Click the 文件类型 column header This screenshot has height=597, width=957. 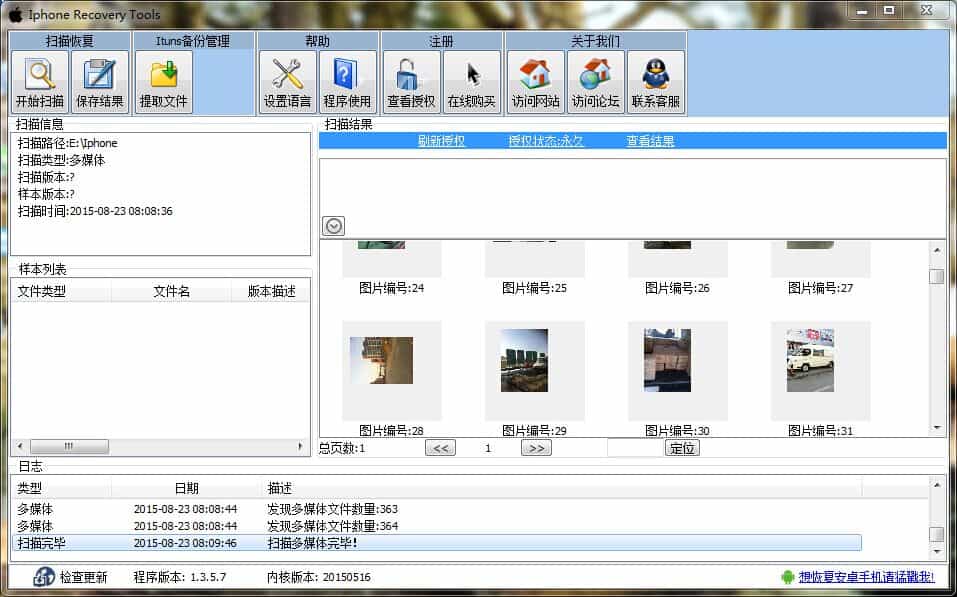tap(61, 292)
